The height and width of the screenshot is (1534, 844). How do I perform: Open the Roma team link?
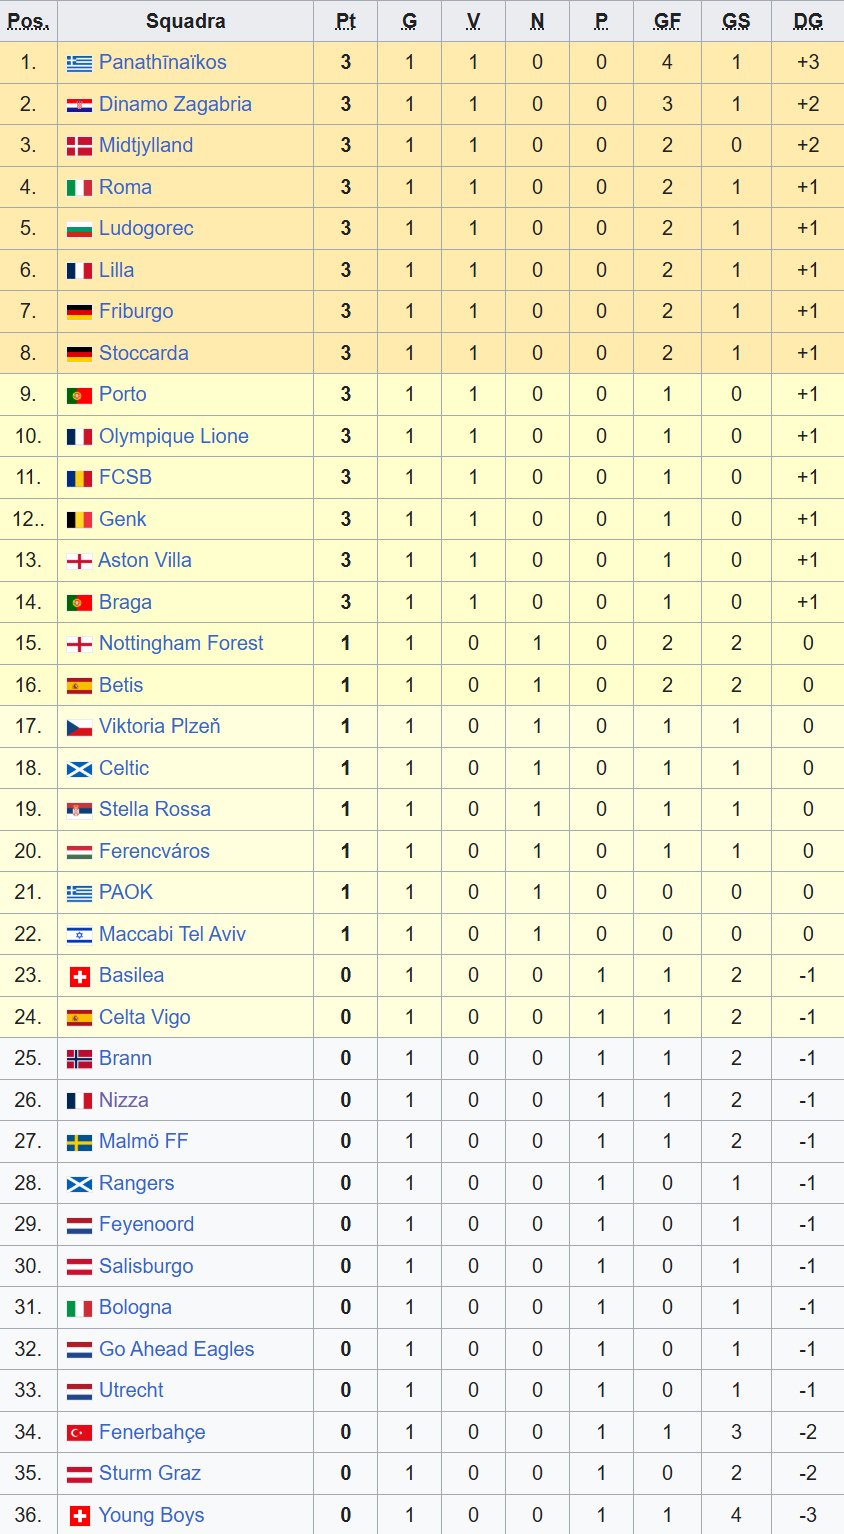tap(125, 187)
